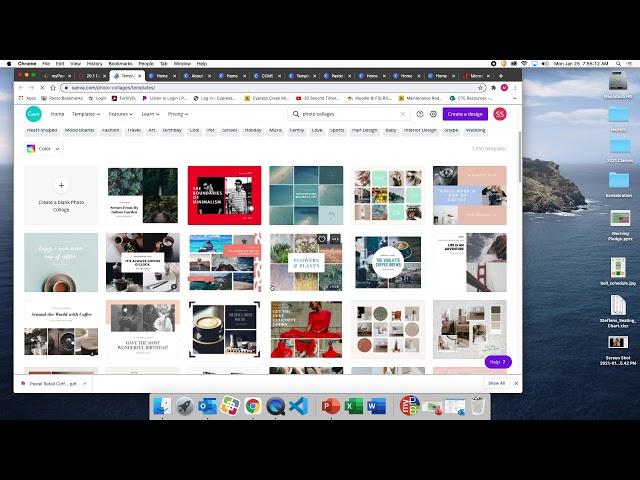Bookmark this page with the star icon
The image size is (640, 480).
[x=480, y=88]
